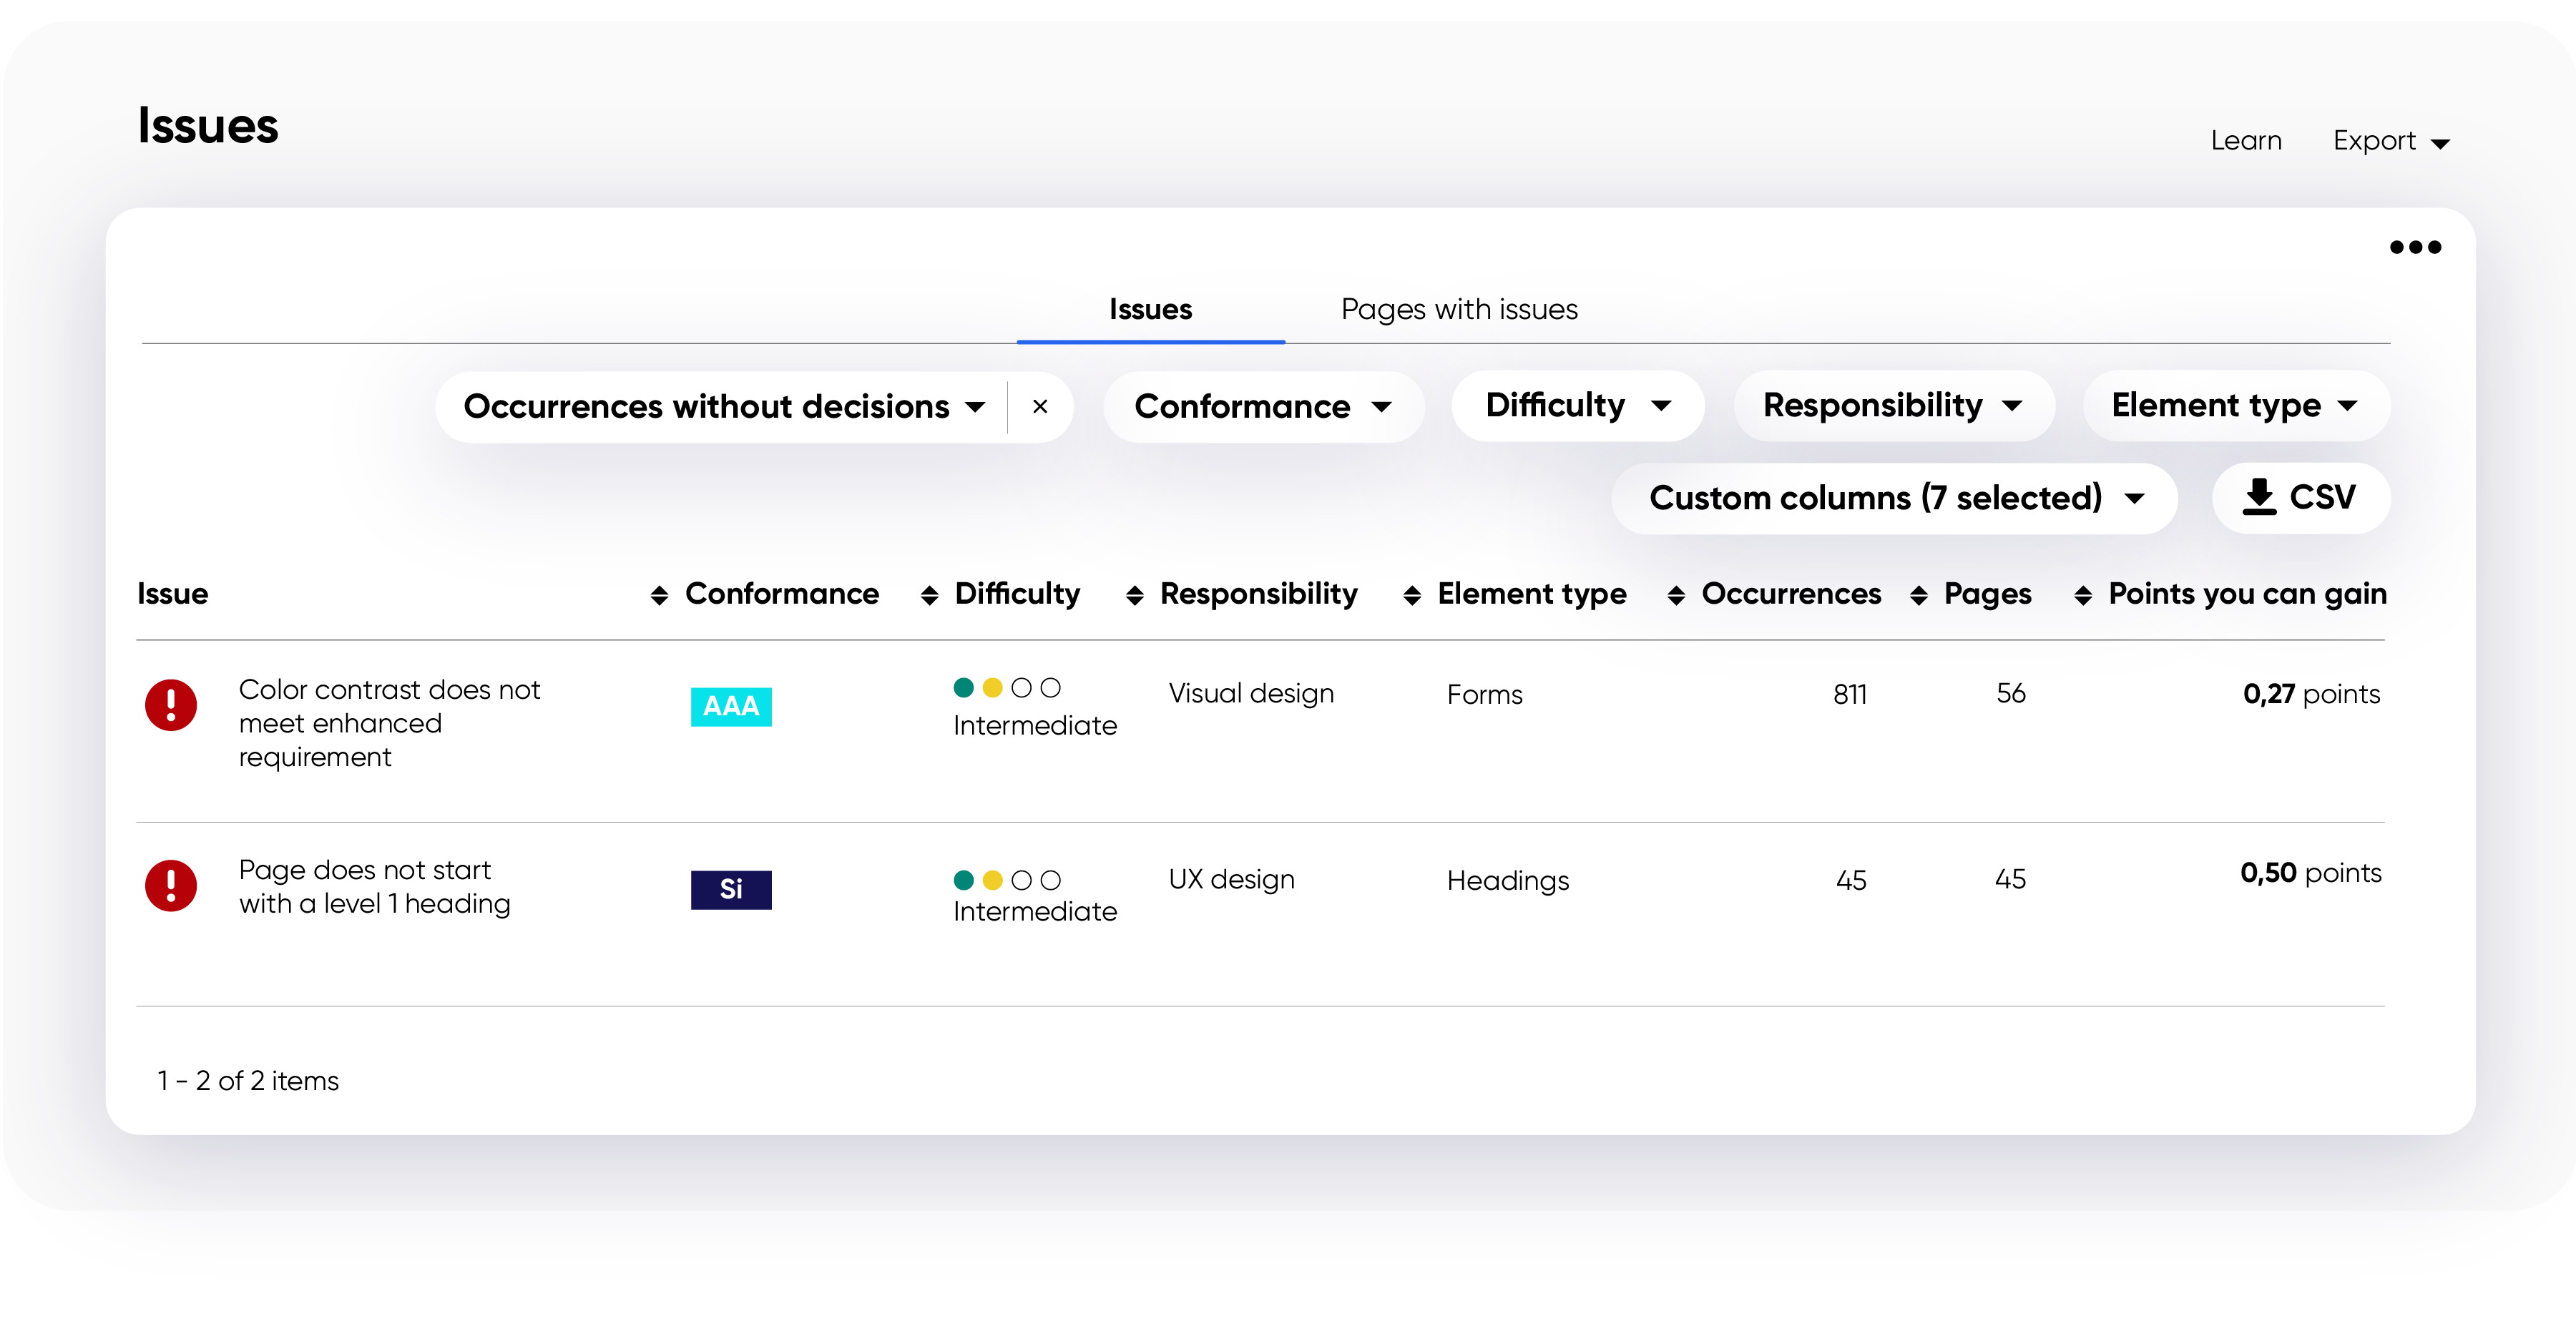Sort table by the Conformance column arrows
Screen dimensions: 2576x1334
pyautogui.click(x=659, y=596)
